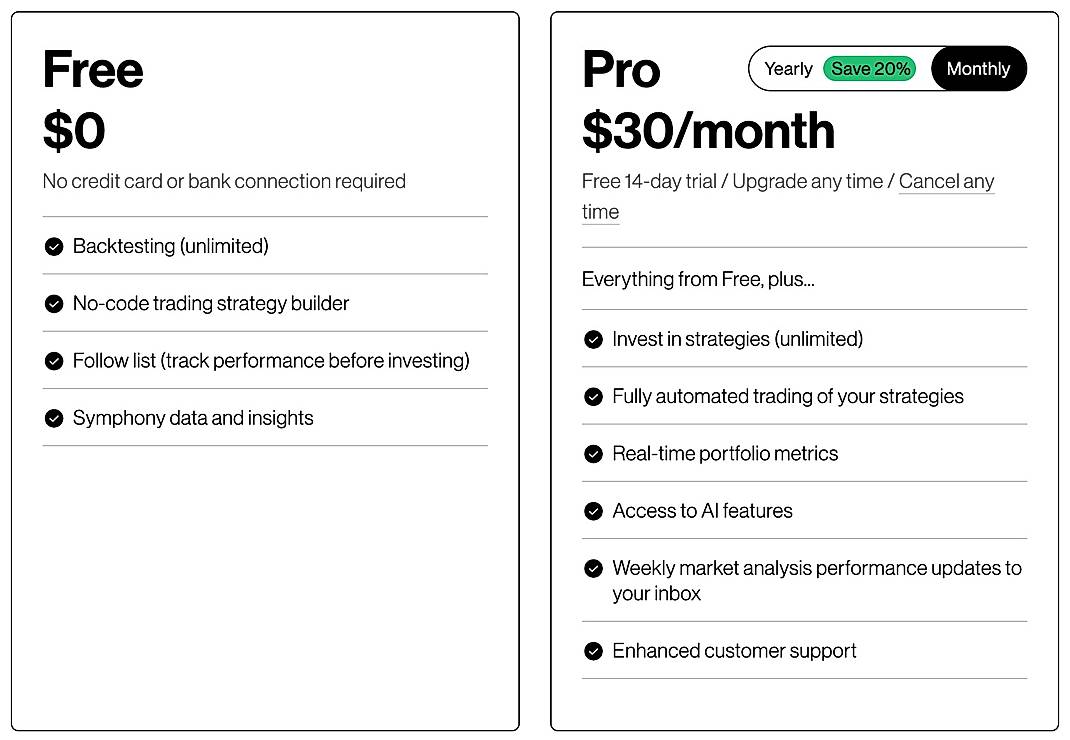Click the check icon for Enhanced customer support
The width and height of the screenshot is (1070, 740).
[x=592, y=650]
